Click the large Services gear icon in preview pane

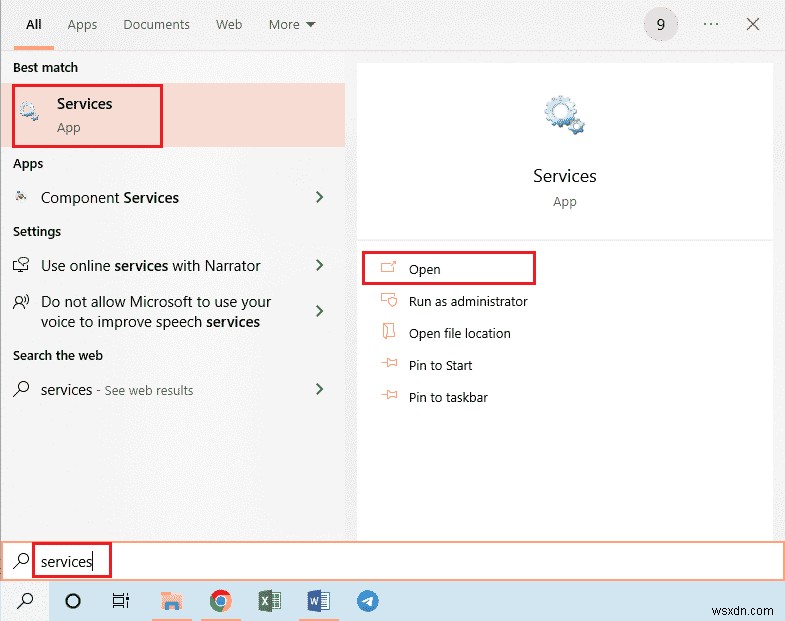[x=564, y=115]
